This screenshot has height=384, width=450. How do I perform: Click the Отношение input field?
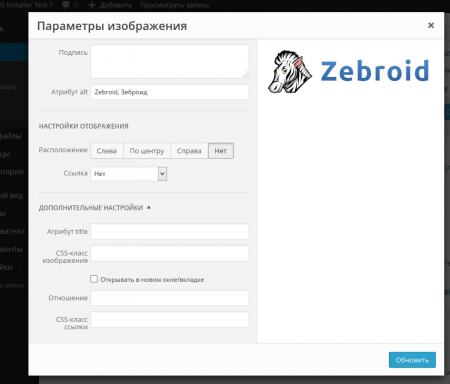coord(170,298)
